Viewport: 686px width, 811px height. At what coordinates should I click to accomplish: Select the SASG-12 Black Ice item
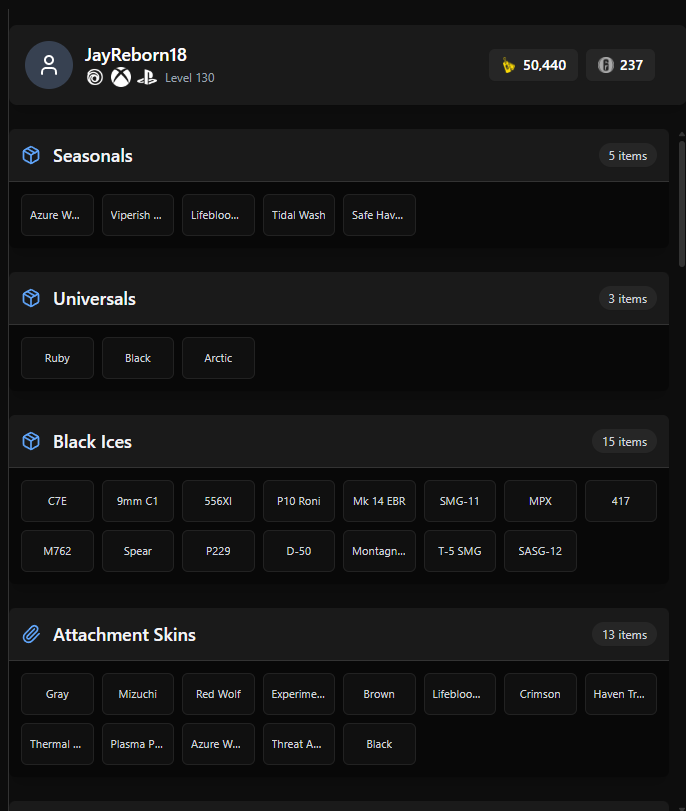540,551
